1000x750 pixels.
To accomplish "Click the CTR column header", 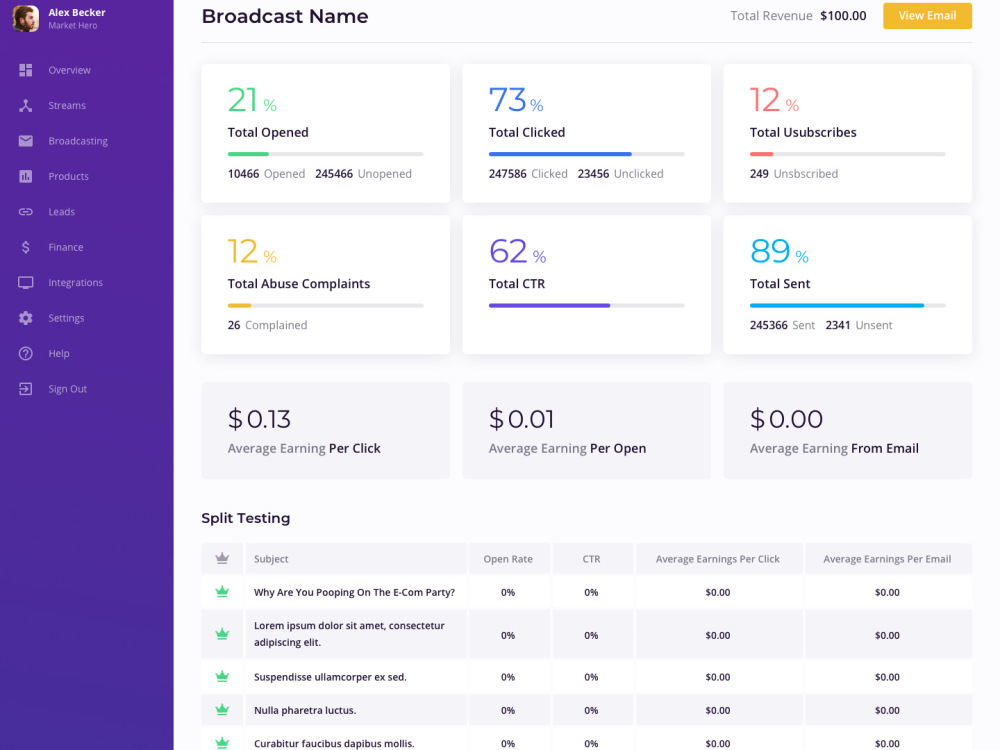I will 591,559.
